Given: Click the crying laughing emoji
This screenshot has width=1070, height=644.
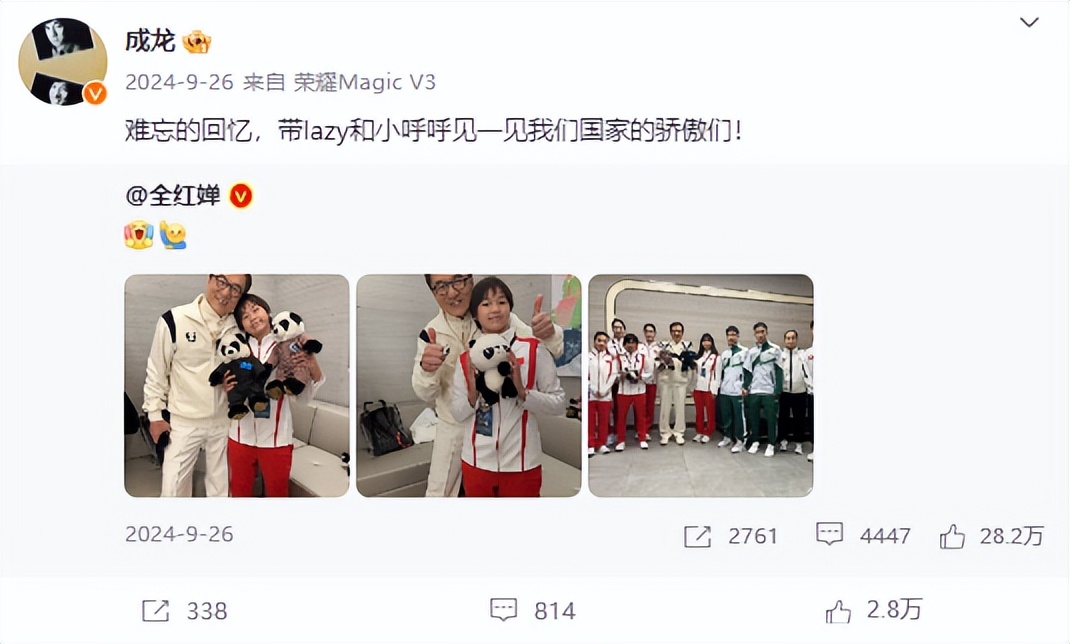Looking at the screenshot, I should (x=139, y=235).
